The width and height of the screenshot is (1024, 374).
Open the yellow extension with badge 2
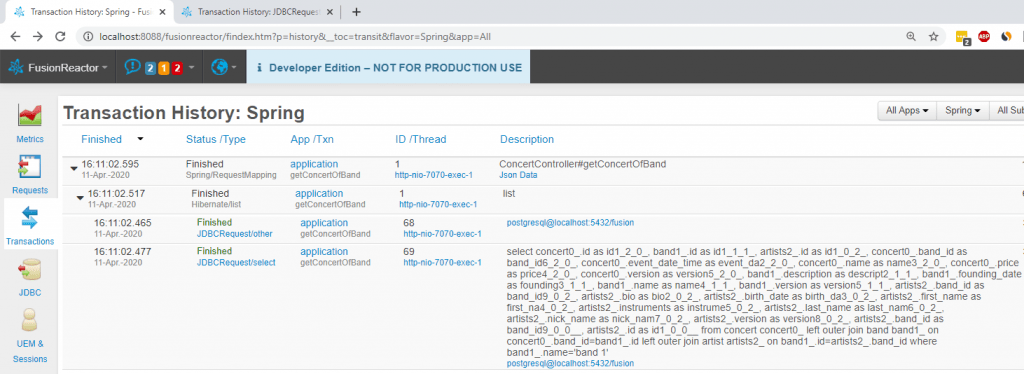click(x=963, y=38)
